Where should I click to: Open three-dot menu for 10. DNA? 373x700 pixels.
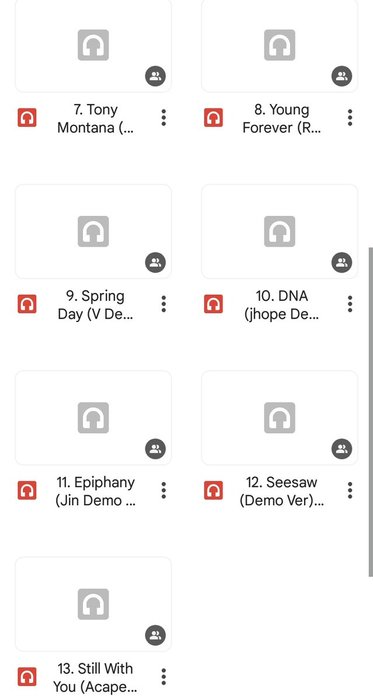(350, 304)
